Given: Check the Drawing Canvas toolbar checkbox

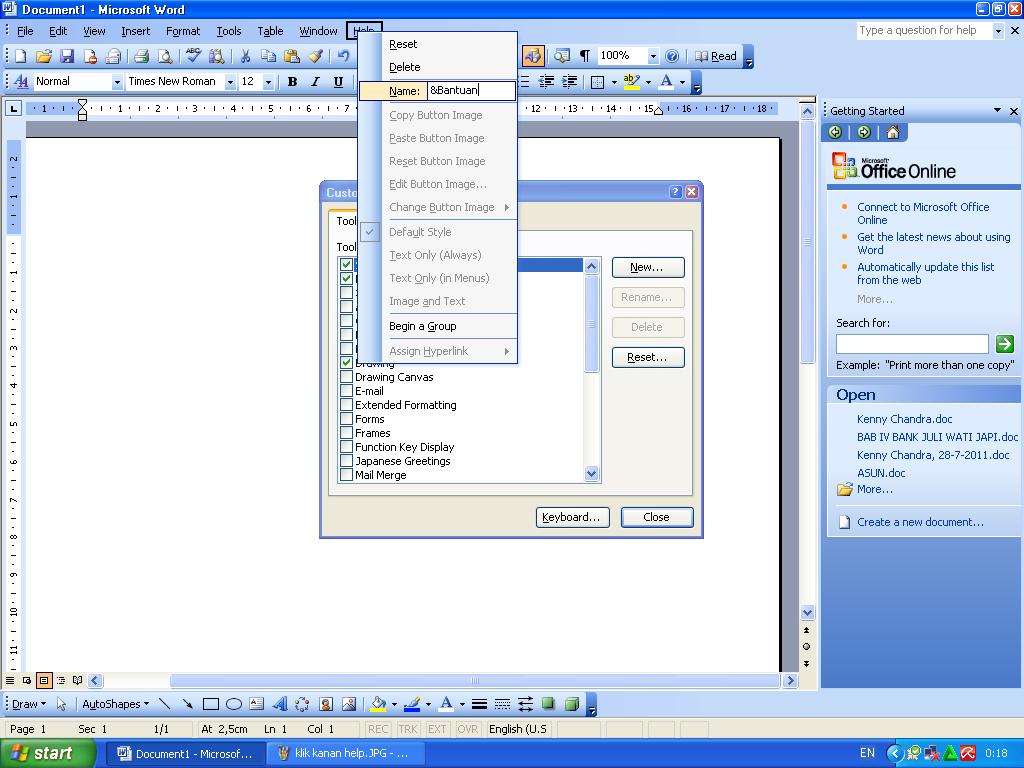Looking at the screenshot, I should coord(347,377).
